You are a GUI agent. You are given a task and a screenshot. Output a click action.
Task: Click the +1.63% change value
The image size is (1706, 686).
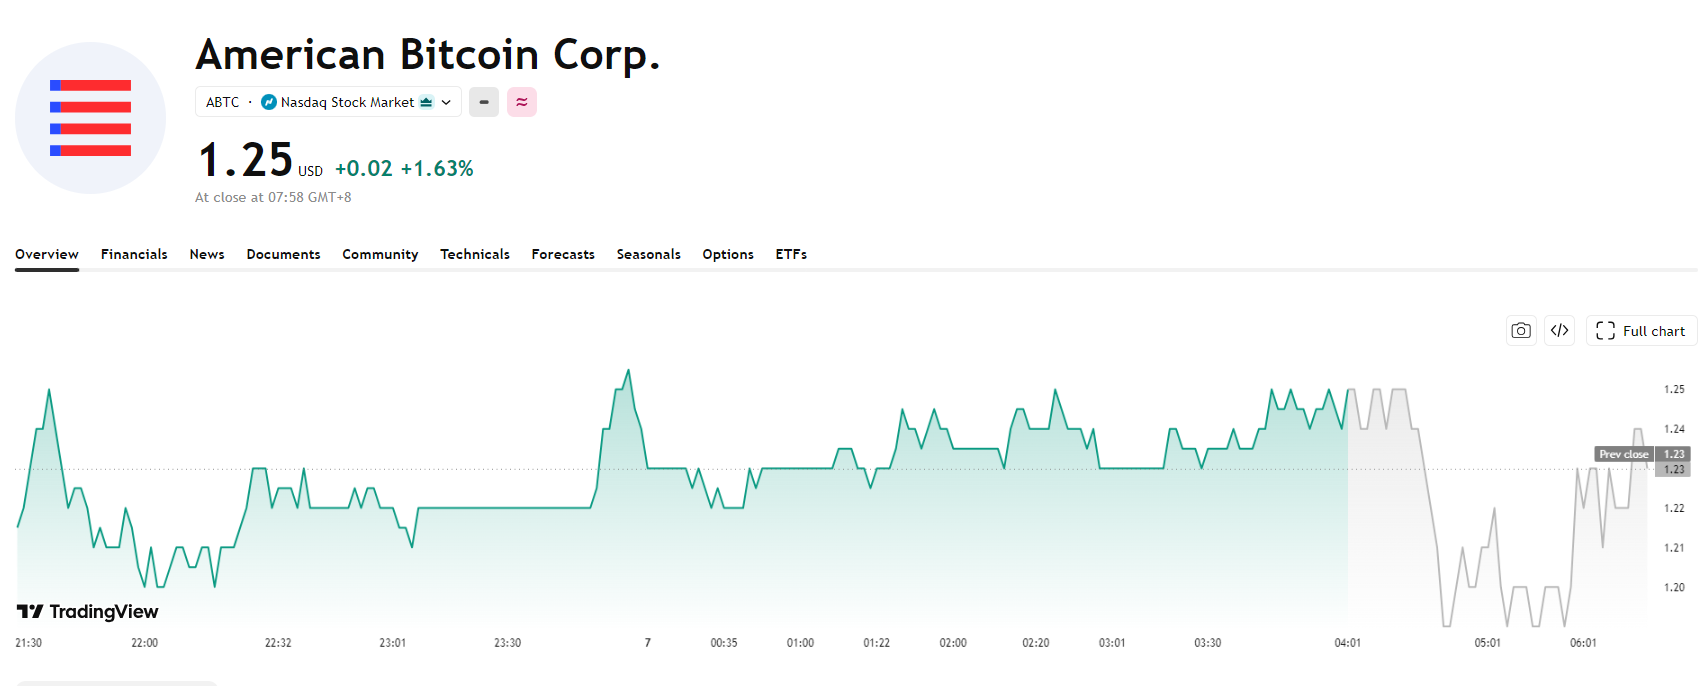(437, 168)
